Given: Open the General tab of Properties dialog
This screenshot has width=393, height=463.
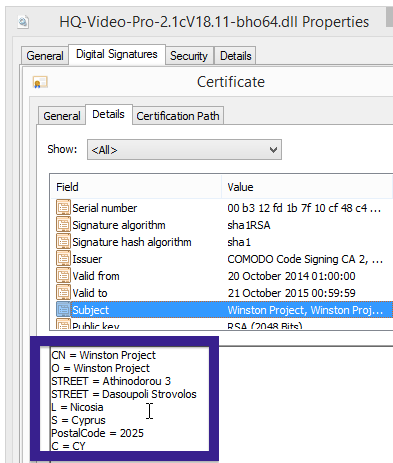Looking at the screenshot, I should tap(45, 56).
